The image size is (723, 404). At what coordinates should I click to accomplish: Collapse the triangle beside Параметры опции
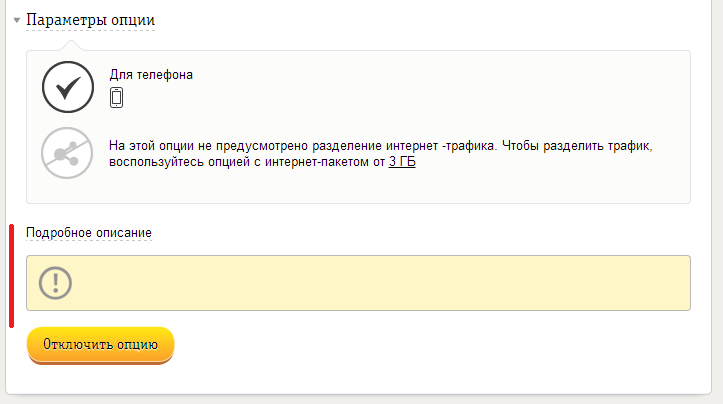[x=17, y=20]
